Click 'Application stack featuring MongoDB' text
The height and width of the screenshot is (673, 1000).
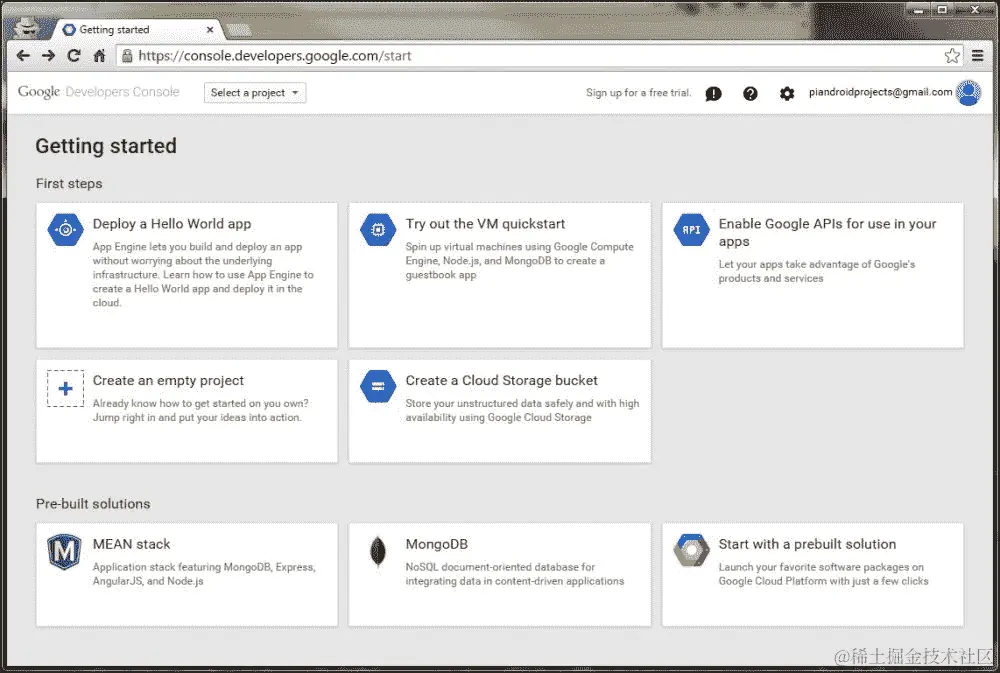tap(203, 574)
